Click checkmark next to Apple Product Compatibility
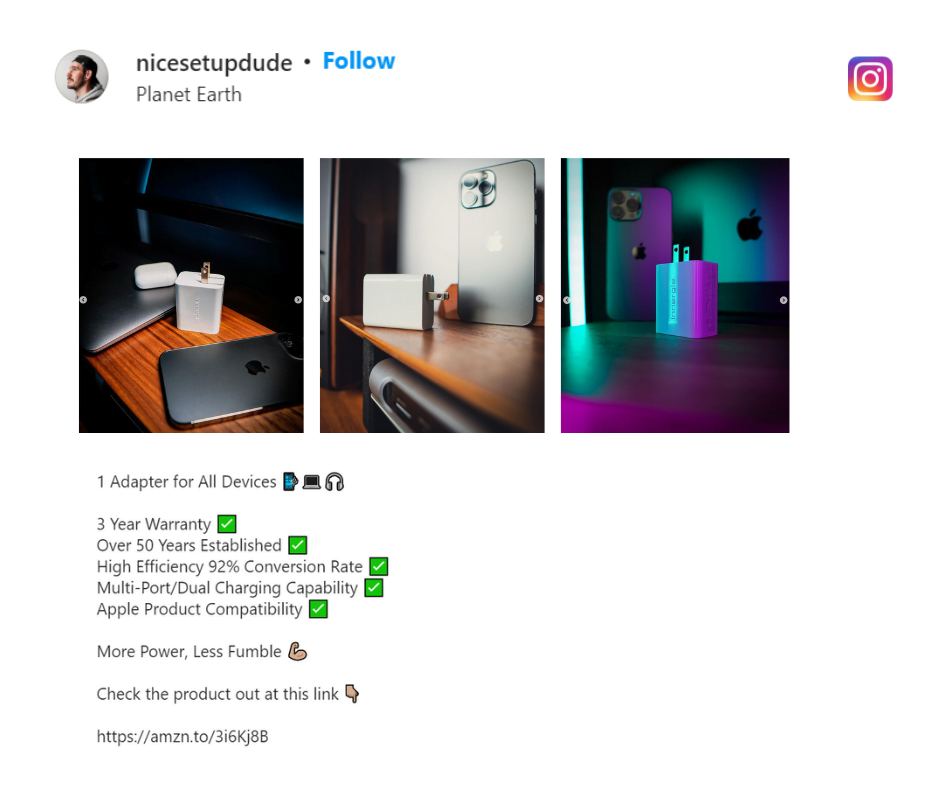940x788 pixels. click(318, 609)
